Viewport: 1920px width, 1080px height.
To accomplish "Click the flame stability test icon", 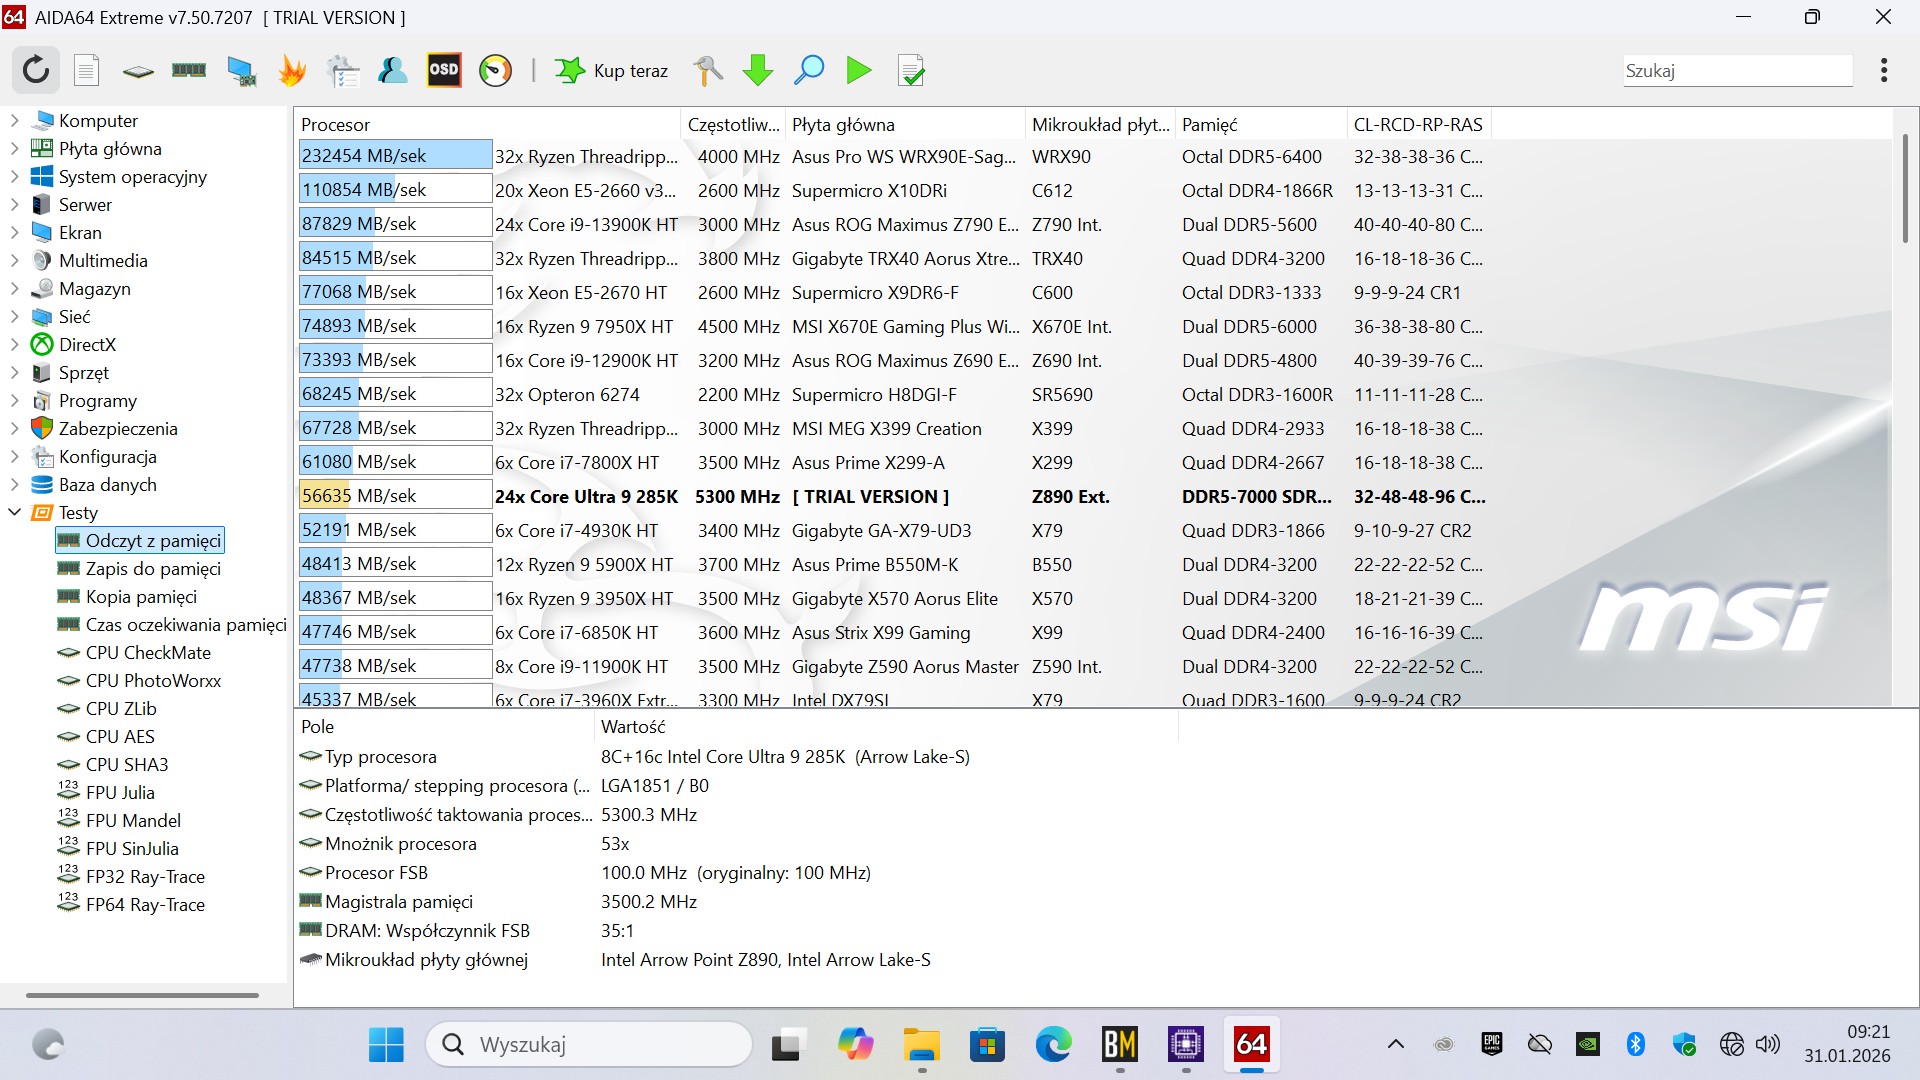I will 292,70.
